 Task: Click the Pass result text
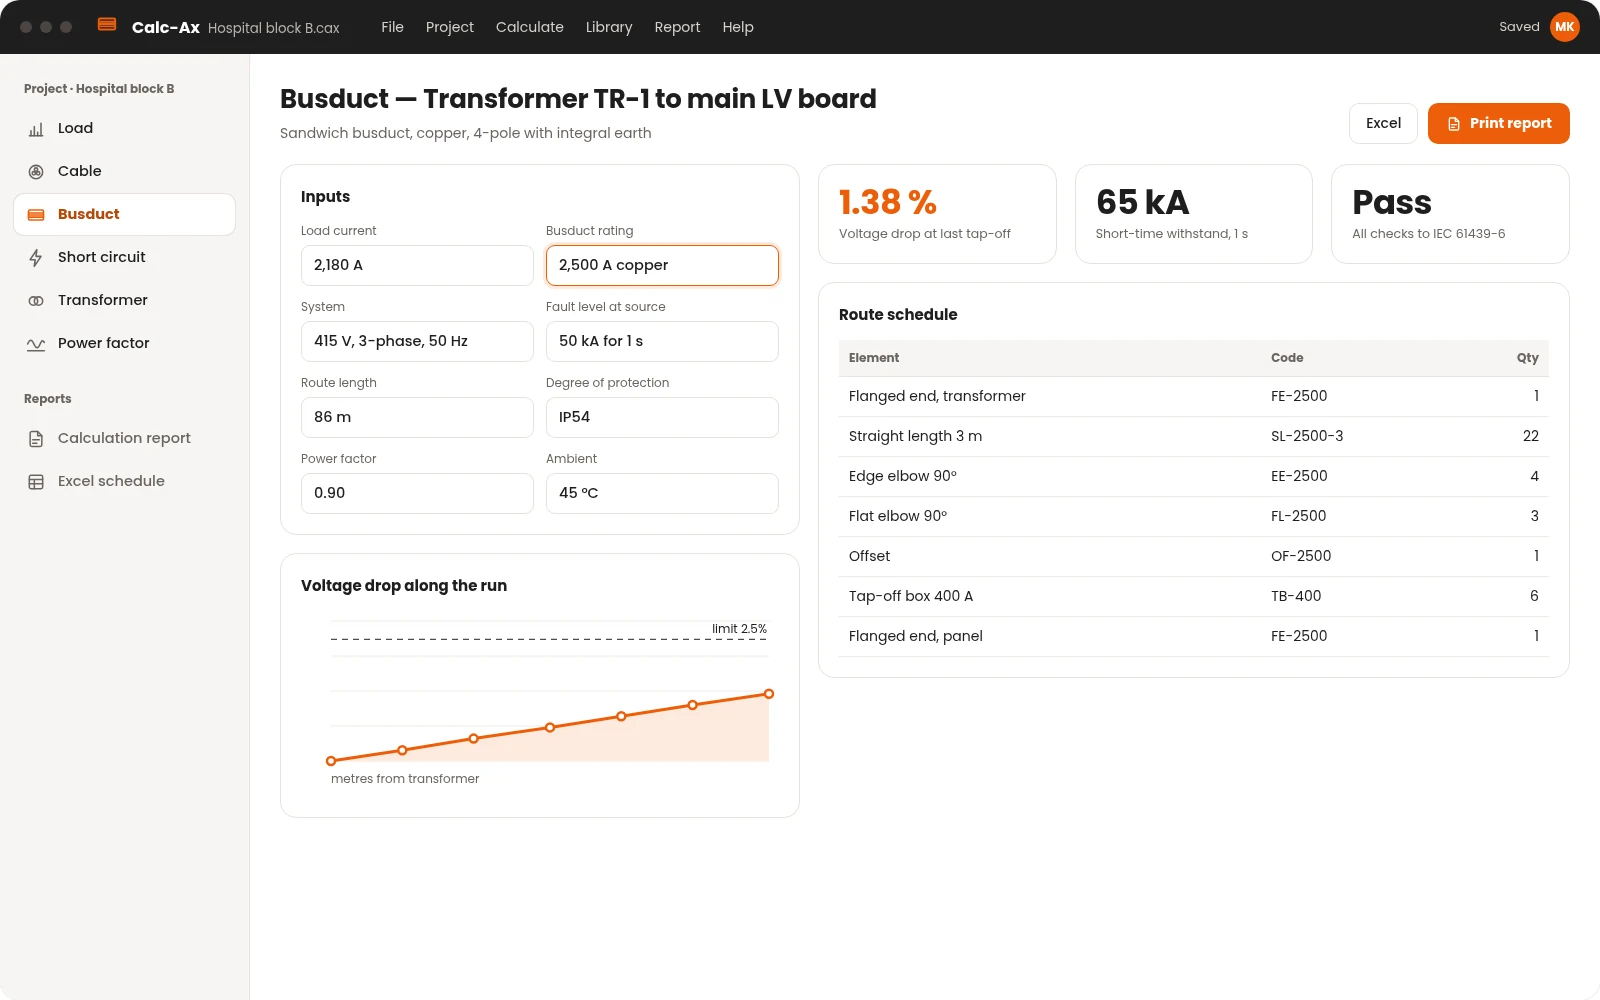click(x=1392, y=202)
